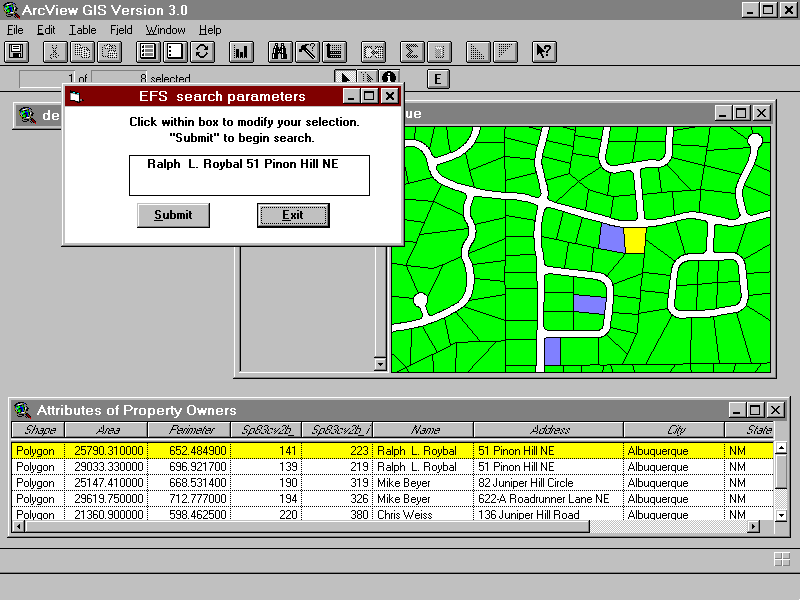Click the Exit button in EFS dialog
The height and width of the screenshot is (600, 800).
[x=293, y=215]
